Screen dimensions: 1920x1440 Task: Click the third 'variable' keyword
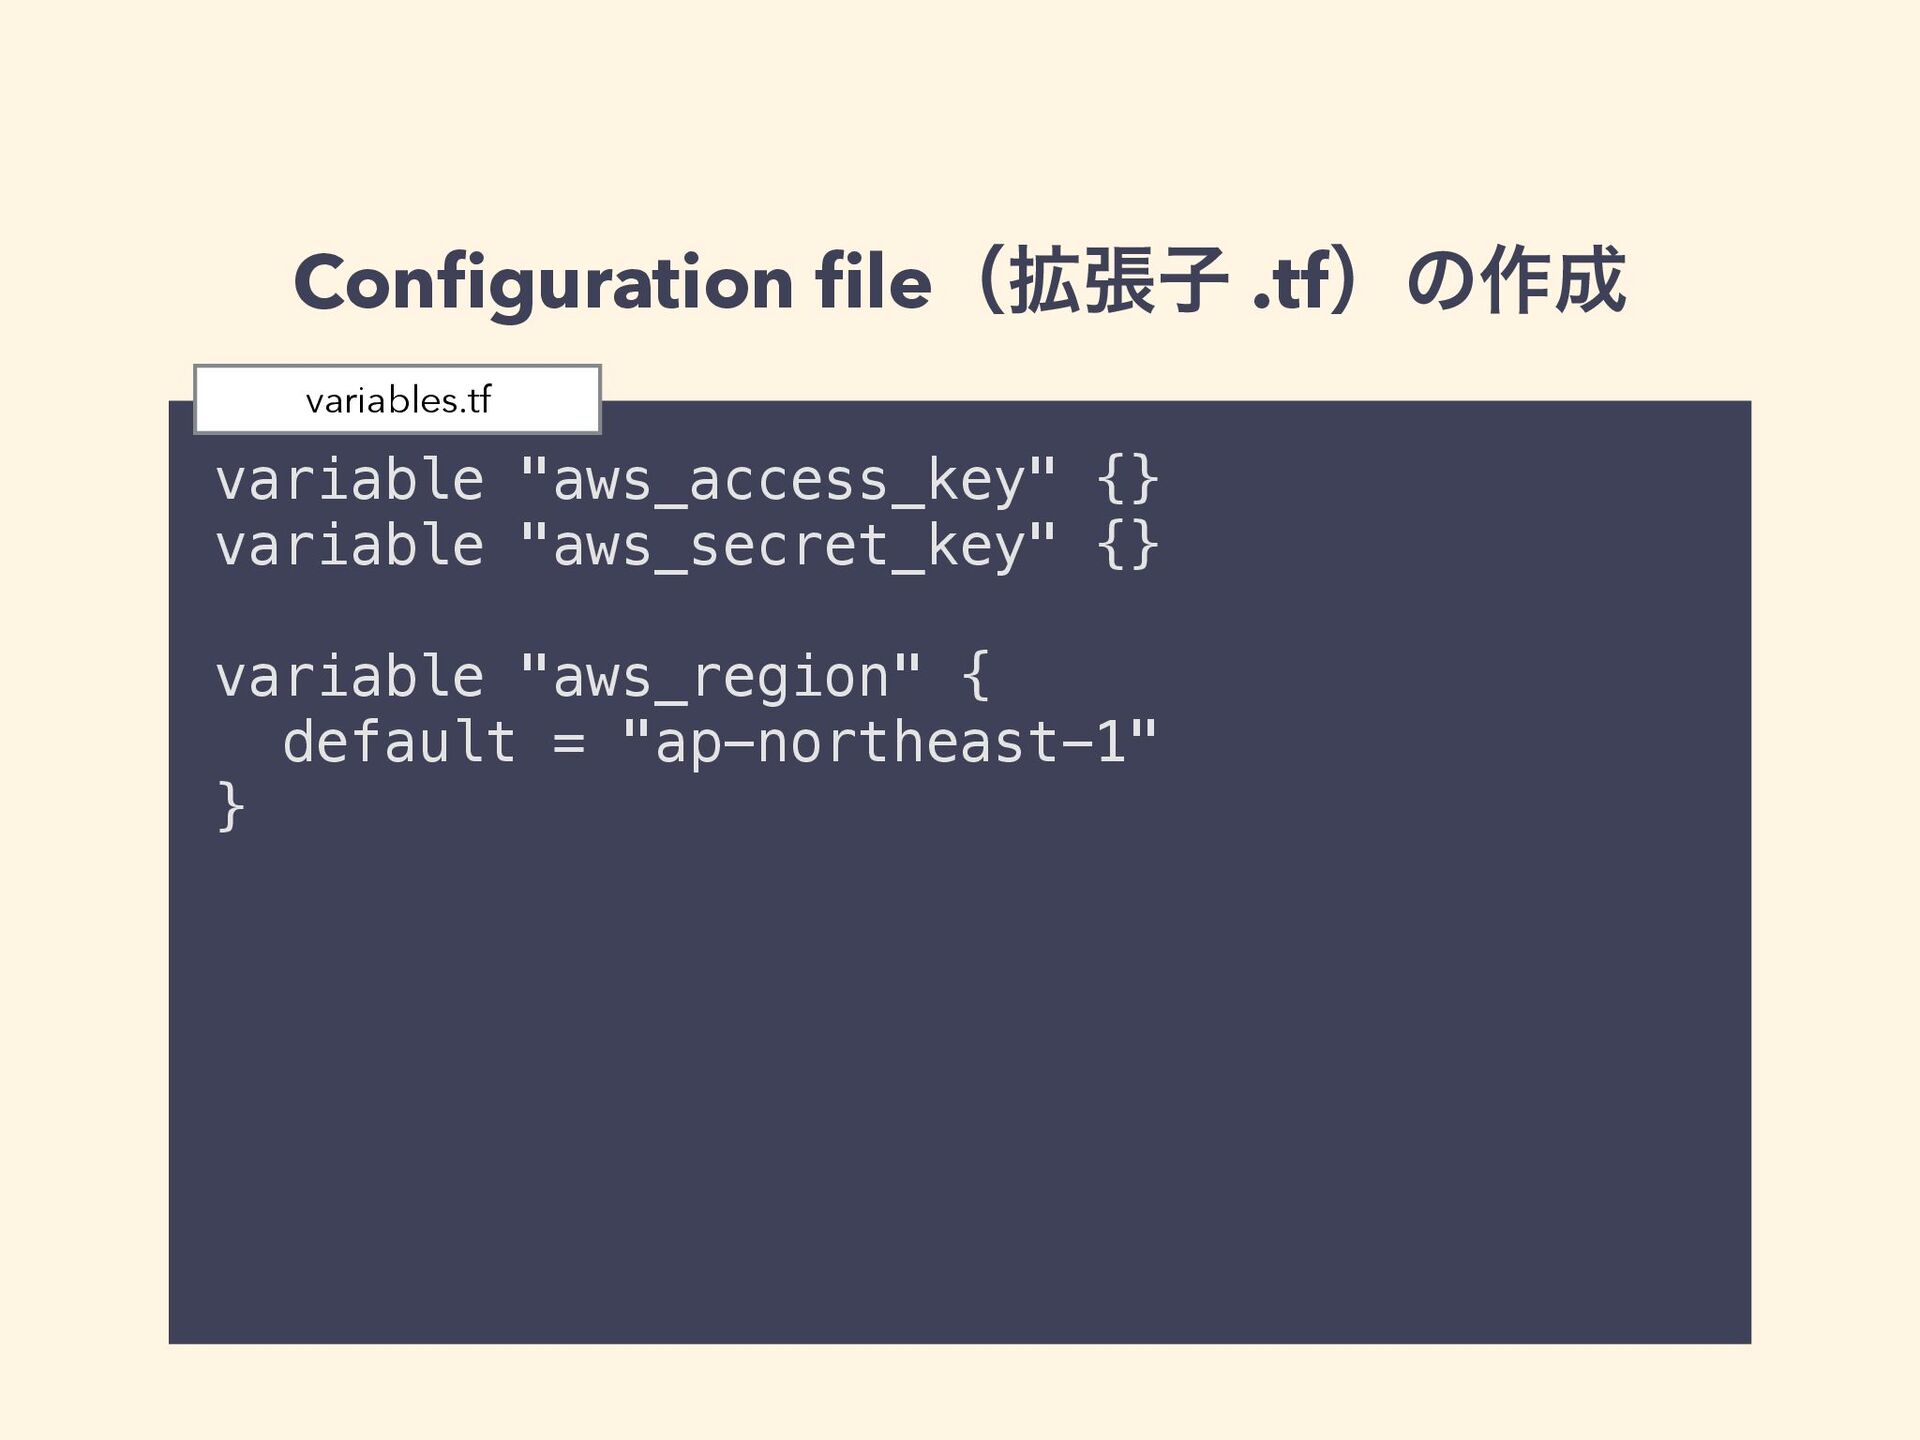pos(350,677)
